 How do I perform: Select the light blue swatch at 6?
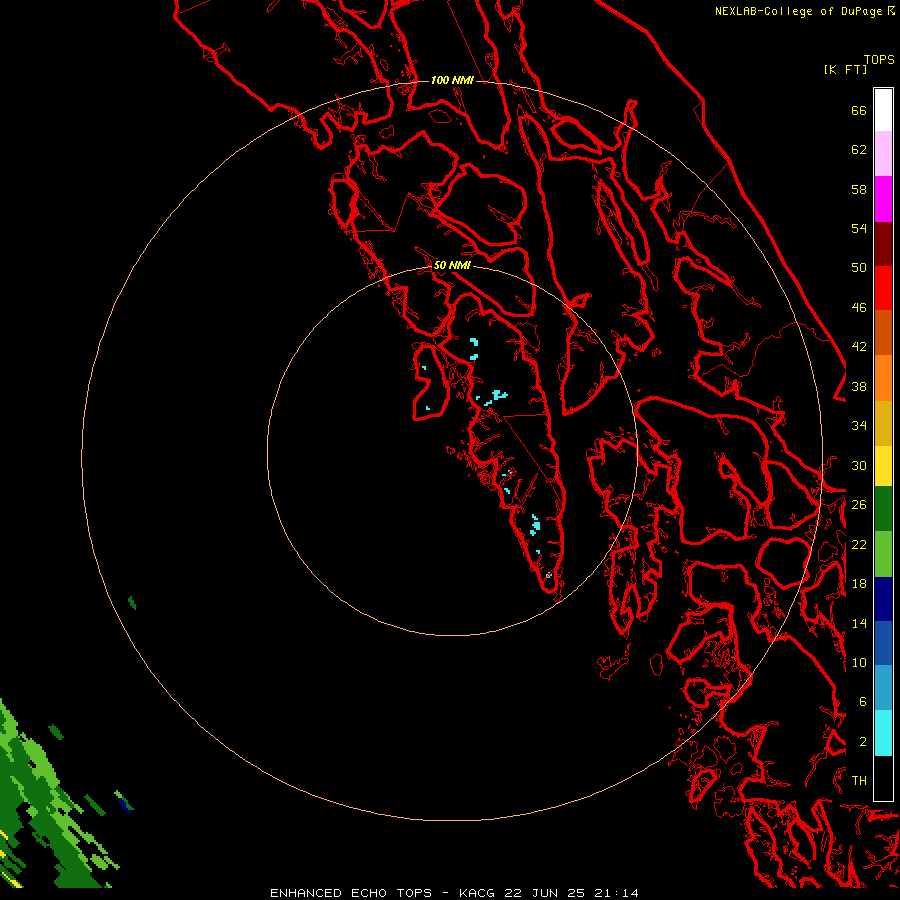point(883,688)
